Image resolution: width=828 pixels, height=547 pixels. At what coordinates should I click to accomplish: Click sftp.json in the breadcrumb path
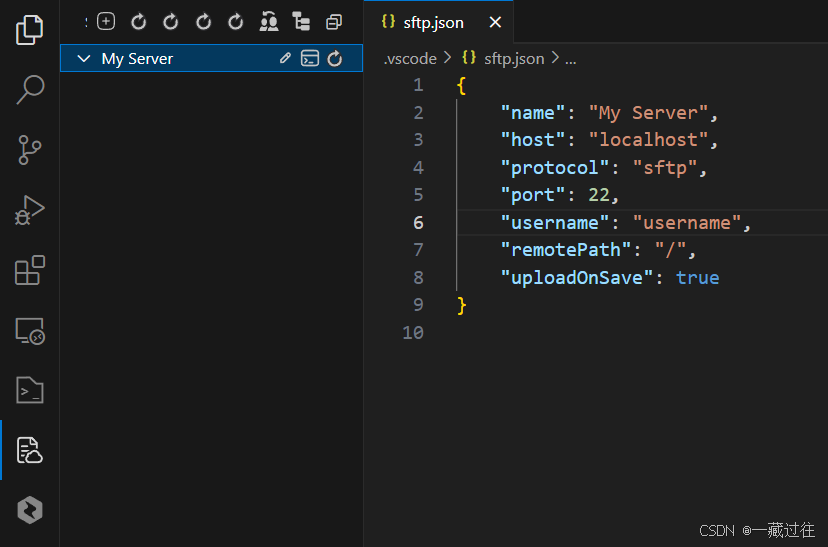click(x=514, y=58)
